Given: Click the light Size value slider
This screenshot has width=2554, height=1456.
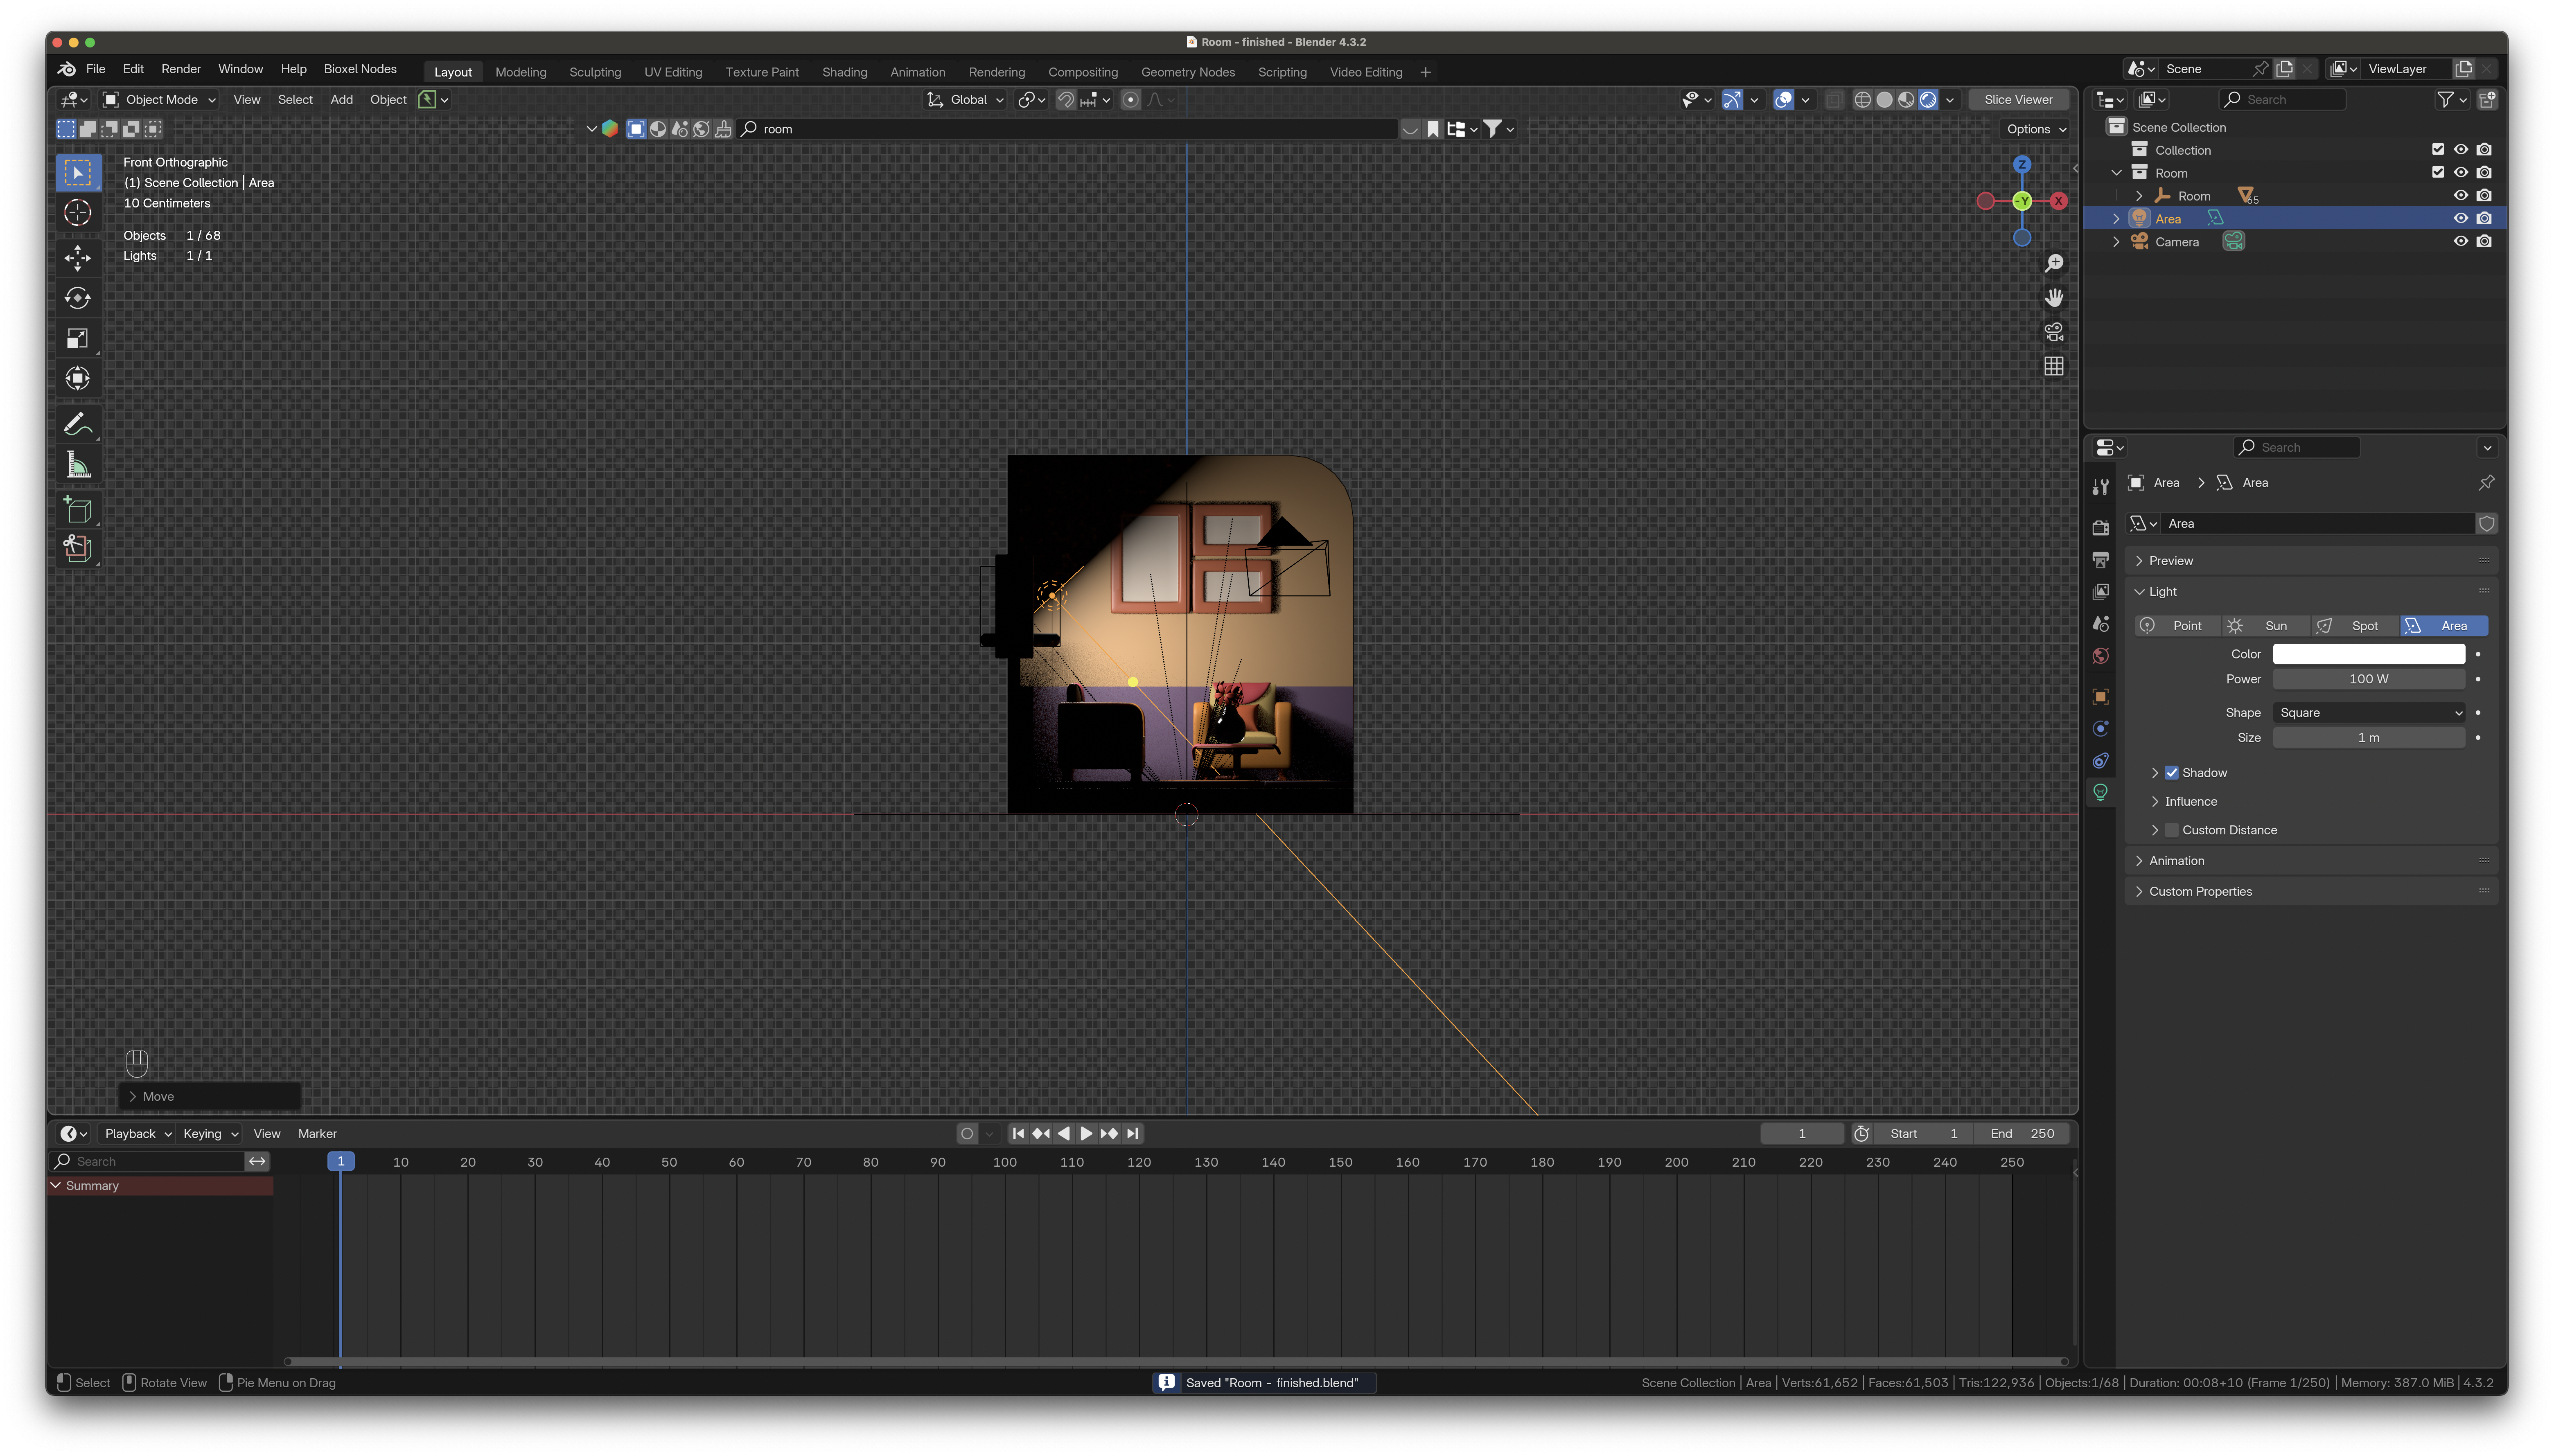Looking at the screenshot, I should point(2369,738).
